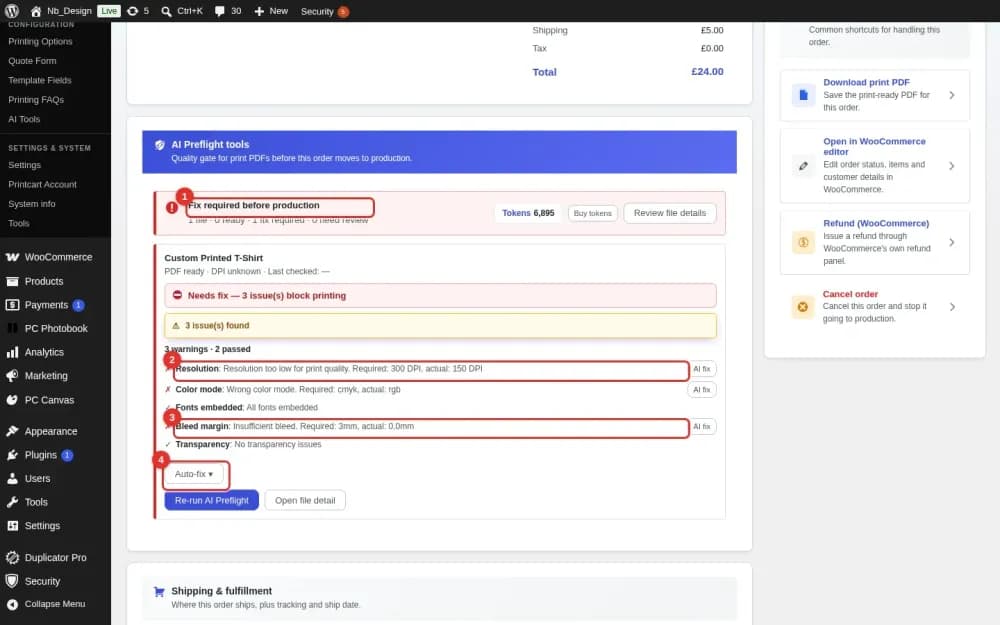1000x625 pixels.
Task: Click the Cancel order chevron
Action: click(x=952, y=307)
